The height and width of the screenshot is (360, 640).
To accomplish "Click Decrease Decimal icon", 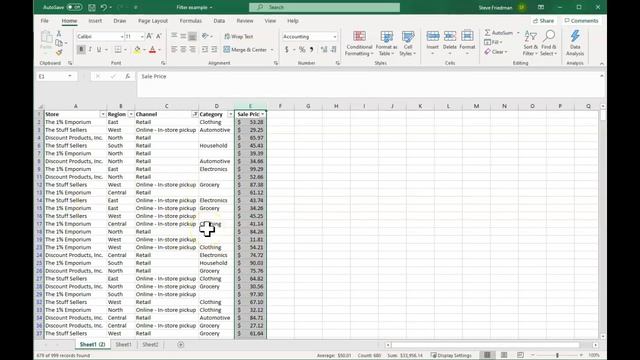I will click(x=333, y=49).
